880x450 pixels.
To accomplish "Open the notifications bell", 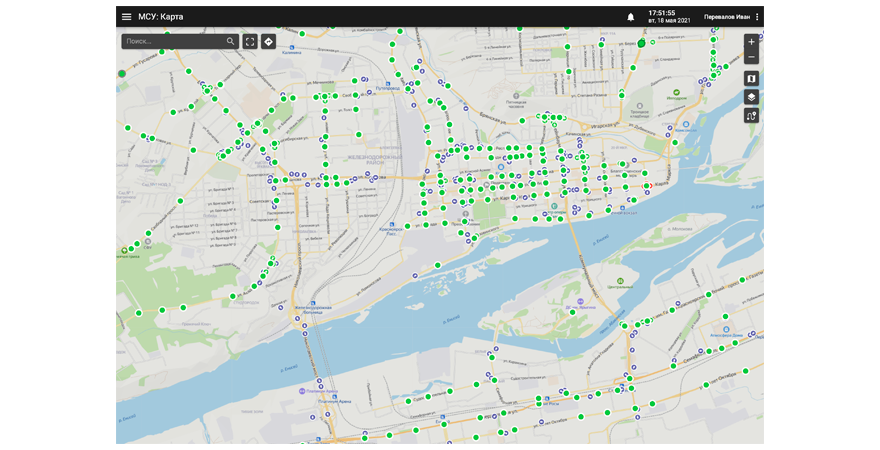I will click(631, 17).
